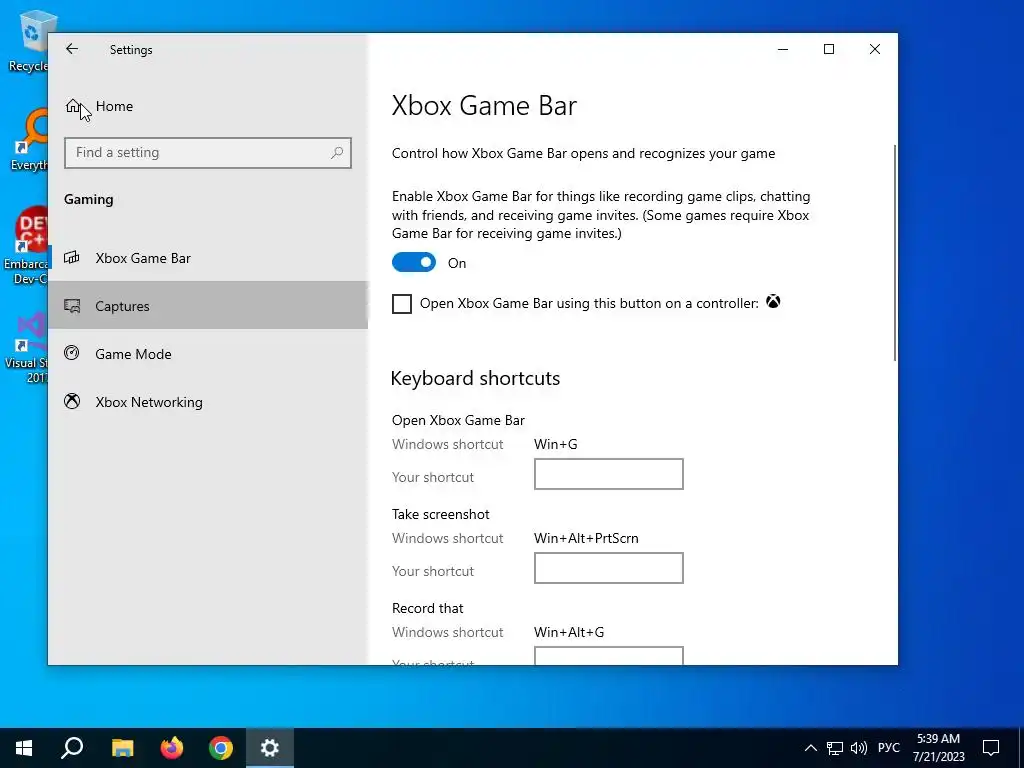
Task: Select the Recycle Bin desktop icon
Action: coord(28,41)
